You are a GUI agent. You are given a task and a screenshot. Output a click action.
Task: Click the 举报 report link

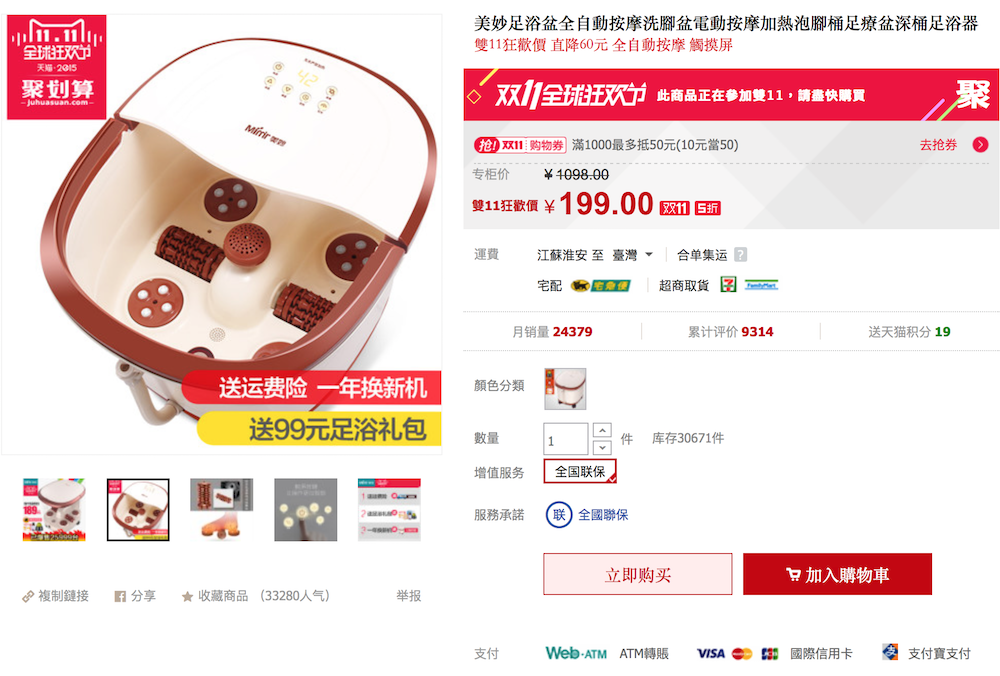pos(408,596)
